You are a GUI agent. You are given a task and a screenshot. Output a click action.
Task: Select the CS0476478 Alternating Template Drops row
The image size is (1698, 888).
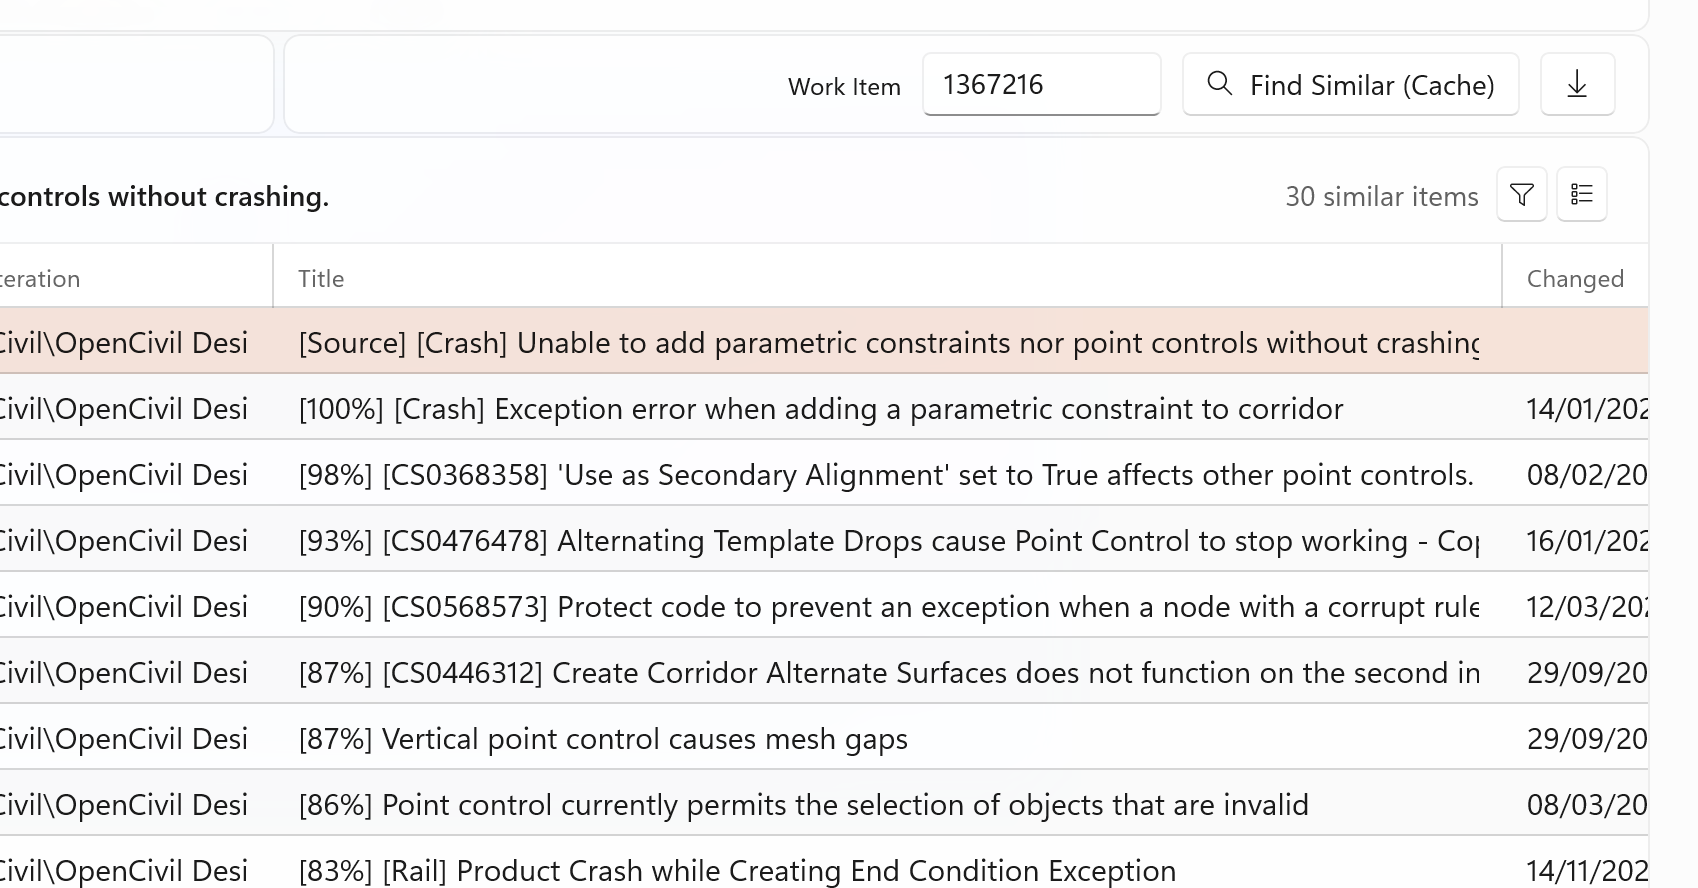pos(888,541)
